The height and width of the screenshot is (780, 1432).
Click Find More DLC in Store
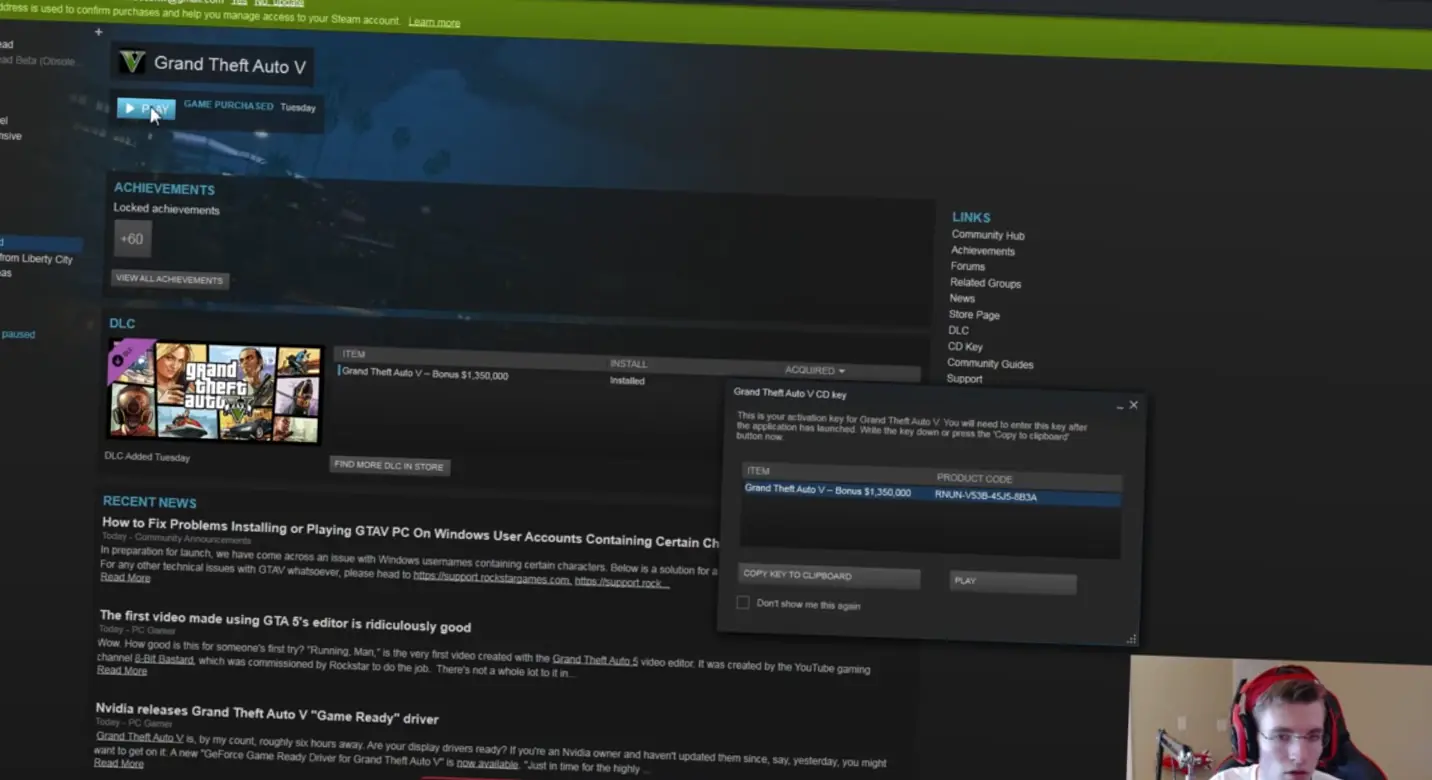[x=389, y=466]
